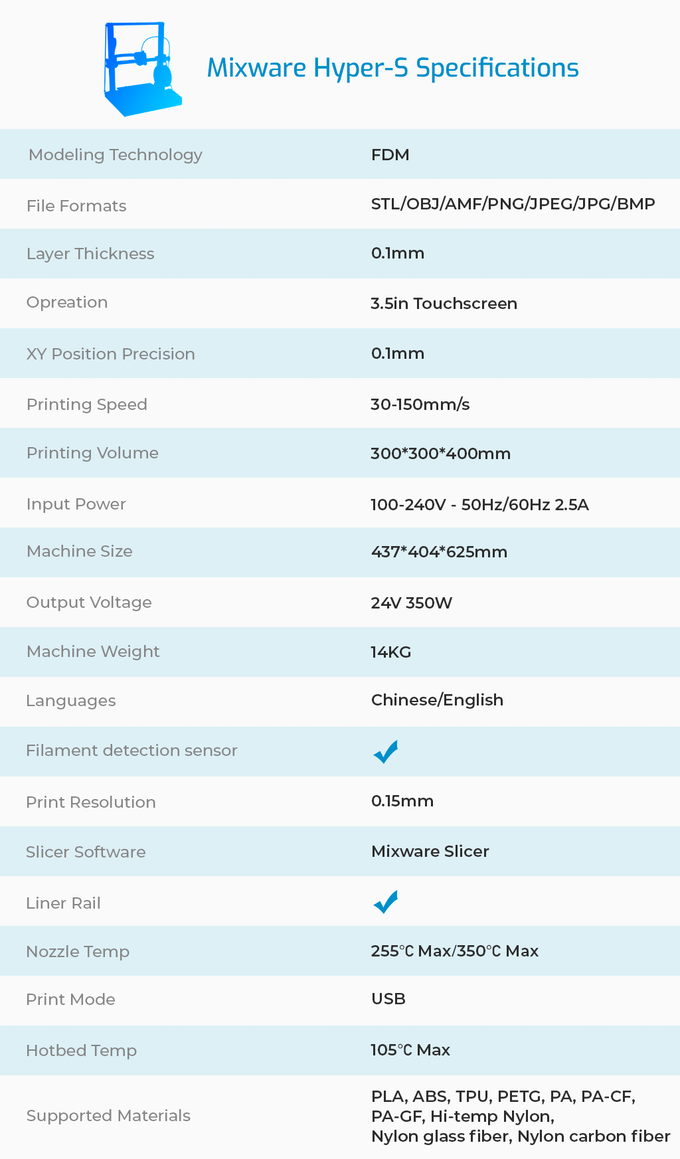Select the Hotbed Temp label
The height and width of the screenshot is (1159, 680).
(81, 1050)
